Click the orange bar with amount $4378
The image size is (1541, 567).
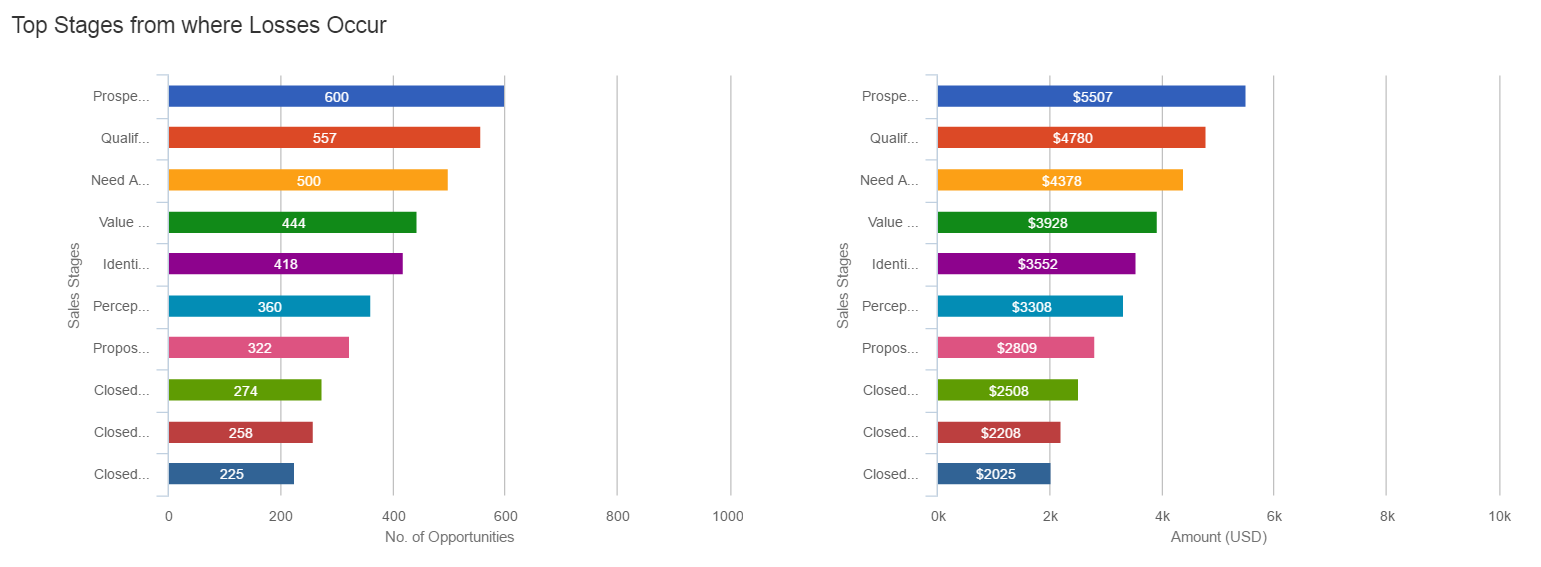pos(1060,180)
